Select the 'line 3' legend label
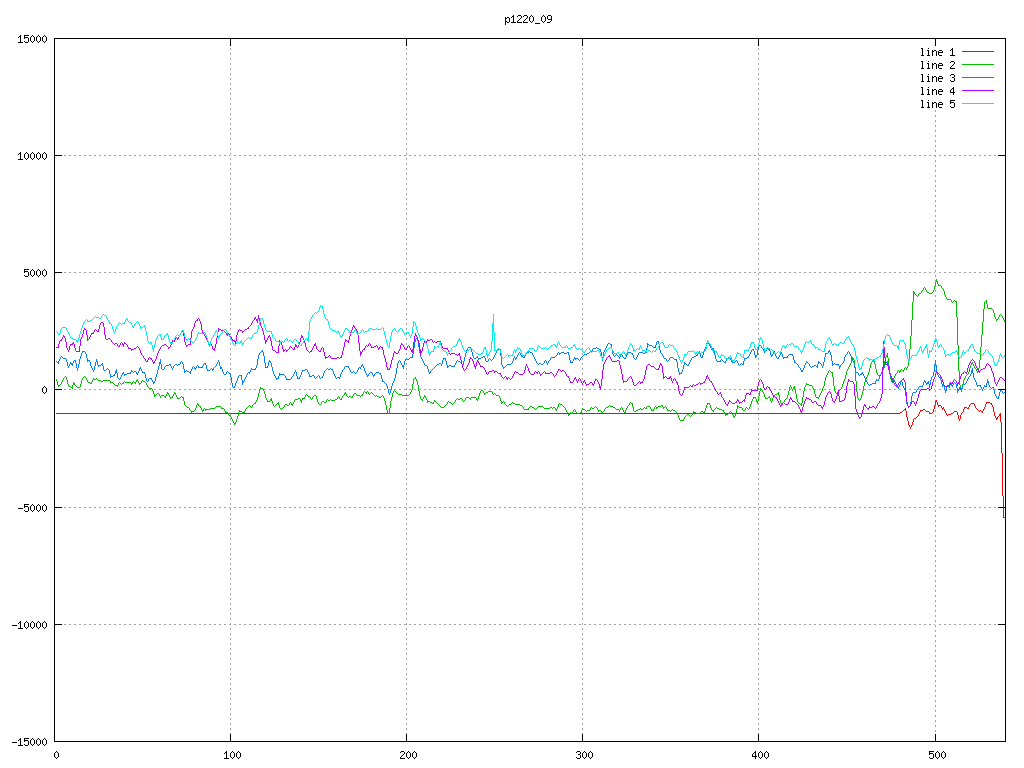This screenshot has width=1024, height=768. (937, 78)
